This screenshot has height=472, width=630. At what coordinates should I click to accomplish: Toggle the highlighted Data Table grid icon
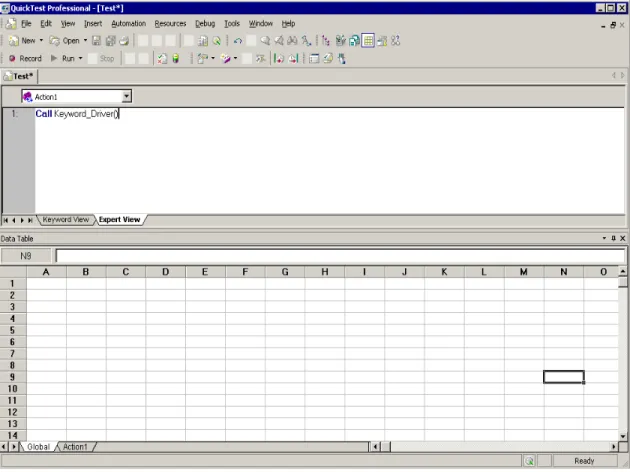tap(368, 41)
